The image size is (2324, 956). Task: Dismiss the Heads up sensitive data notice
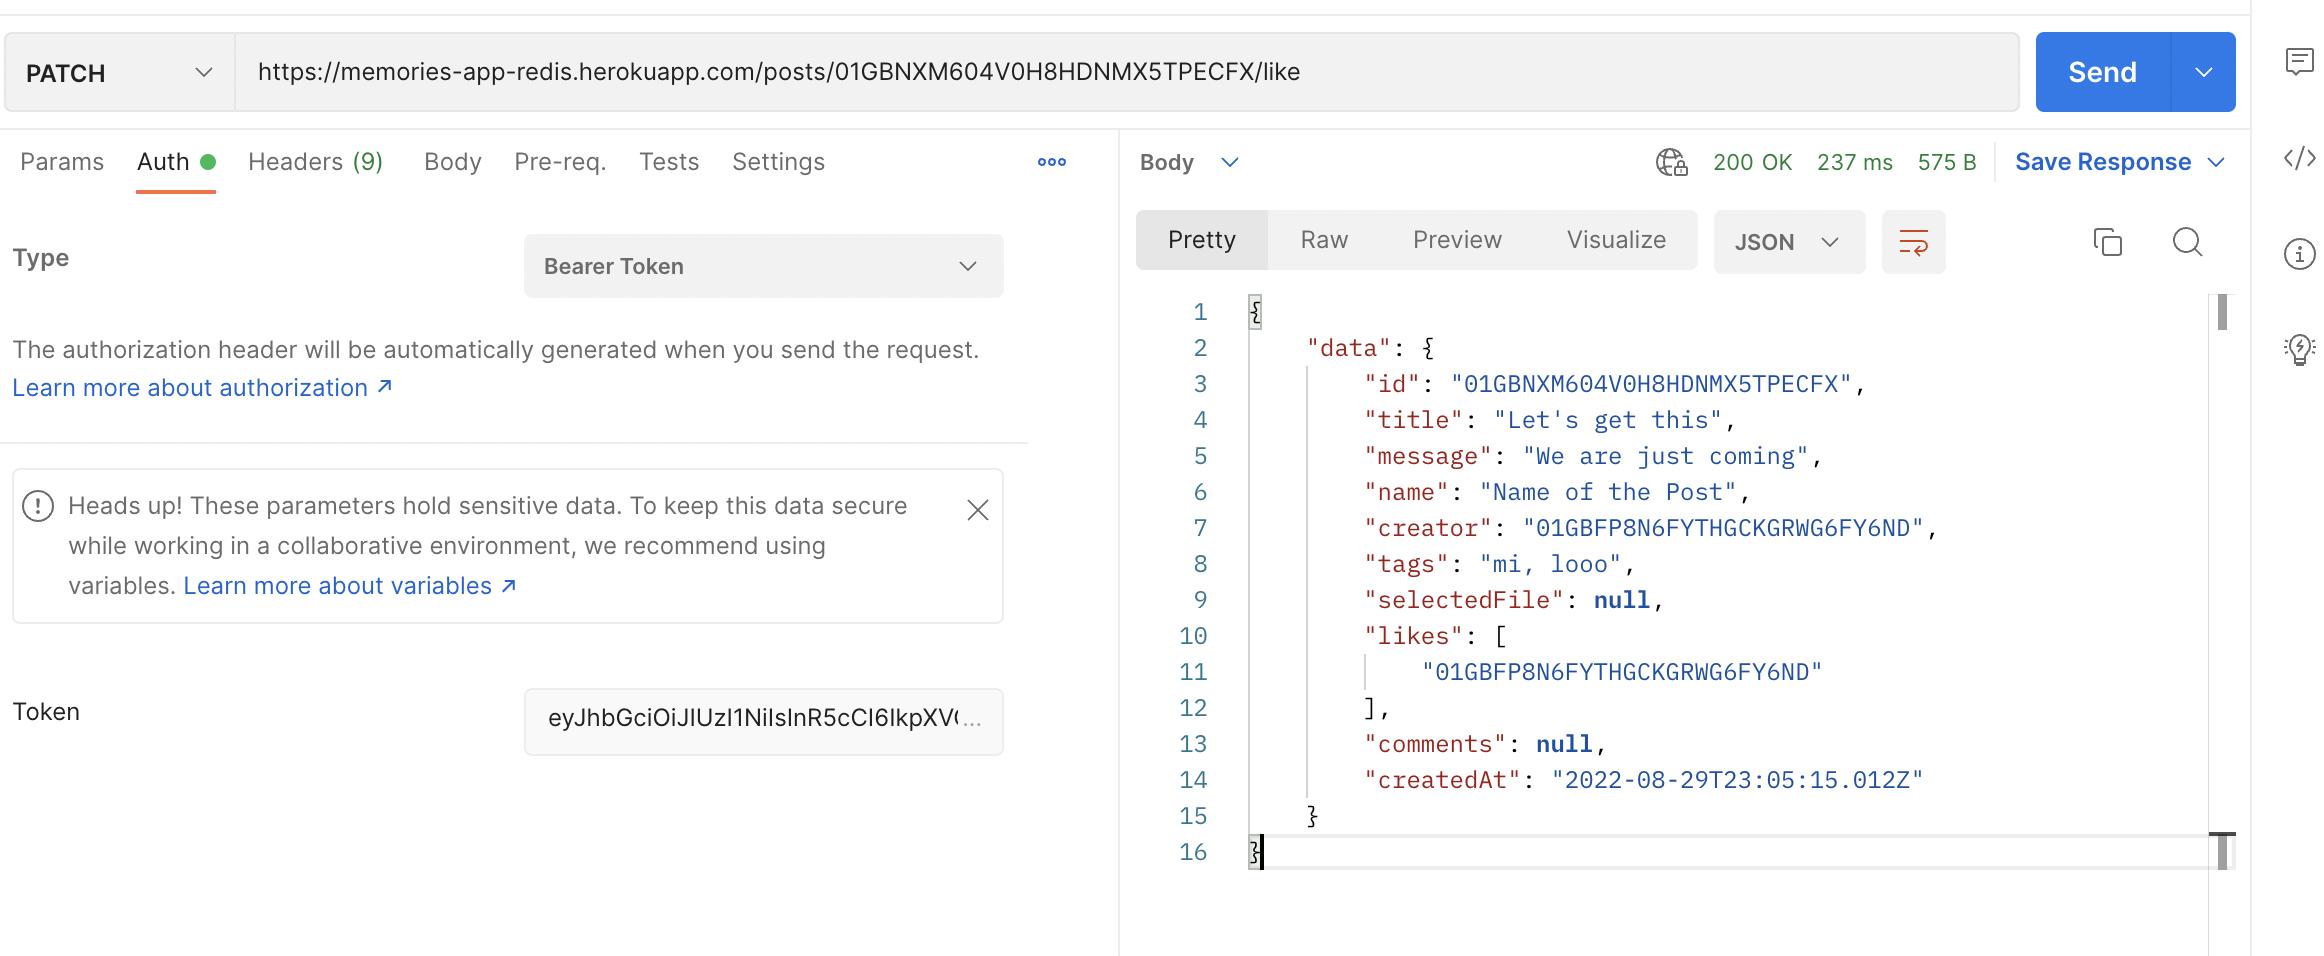click(x=978, y=510)
